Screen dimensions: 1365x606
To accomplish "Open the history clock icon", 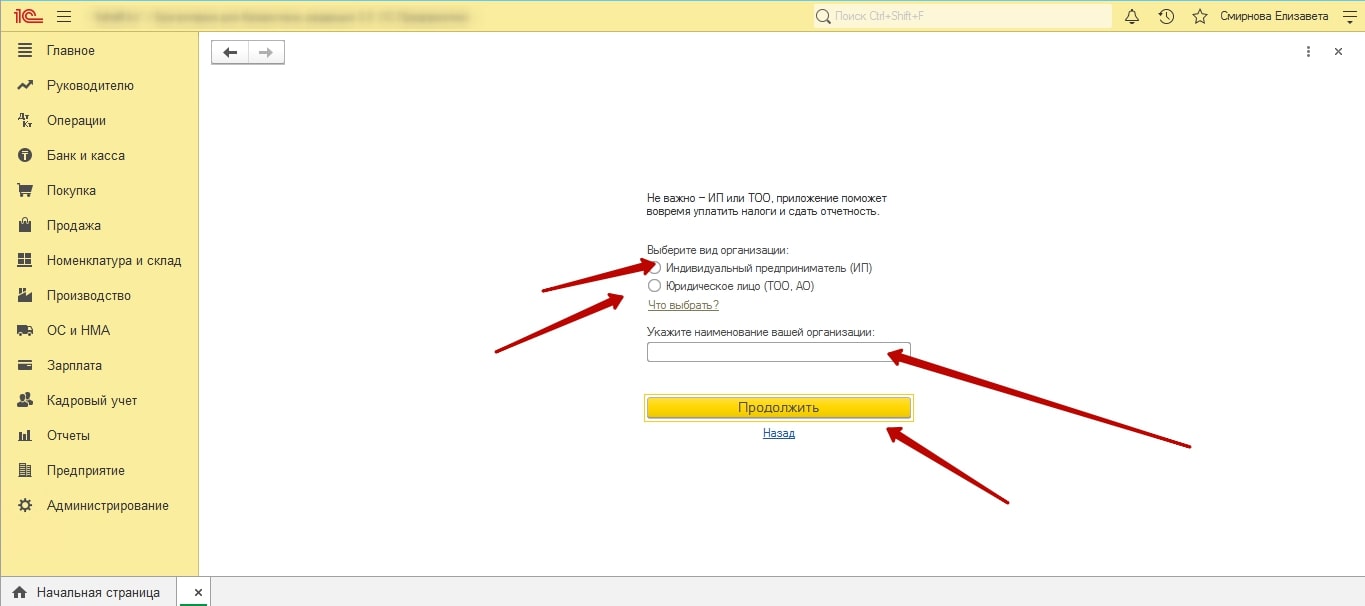I will (x=1166, y=16).
